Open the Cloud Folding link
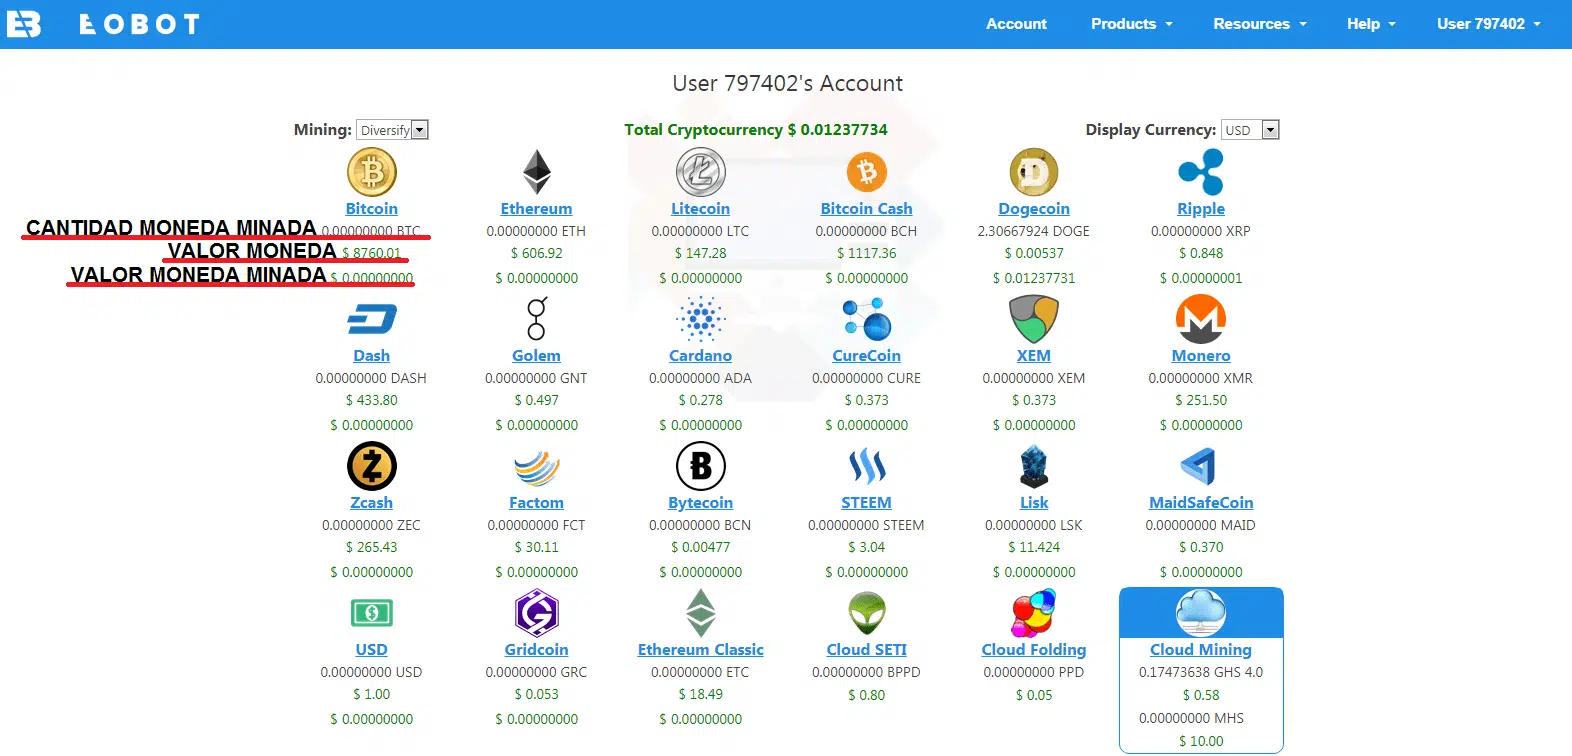Image resolution: width=1572 pixels, height=756 pixels. pos(1034,650)
